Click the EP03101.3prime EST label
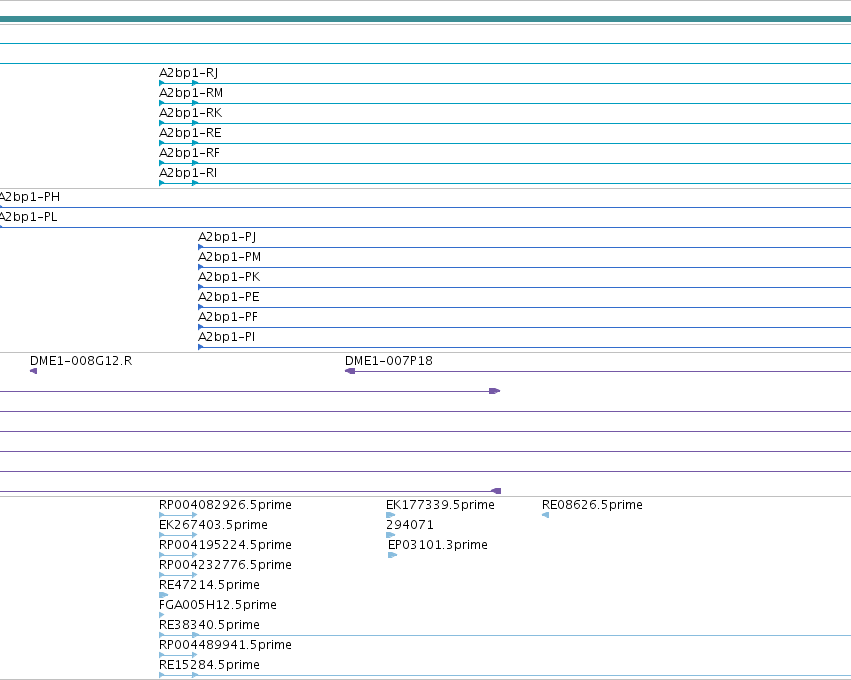Image resolution: width=851 pixels, height=680 pixels. (438, 545)
